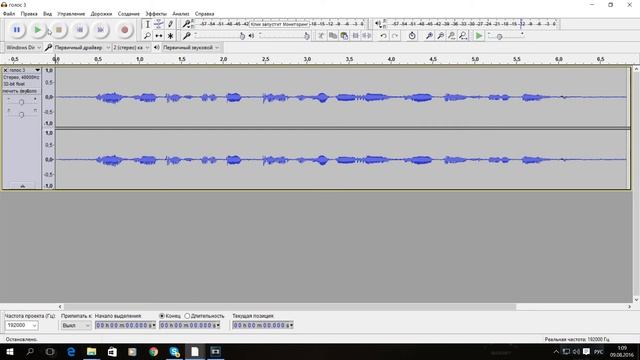Start recording with the red Record button
The height and width of the screenshot is (360, 640).
[x=124, y=30]
